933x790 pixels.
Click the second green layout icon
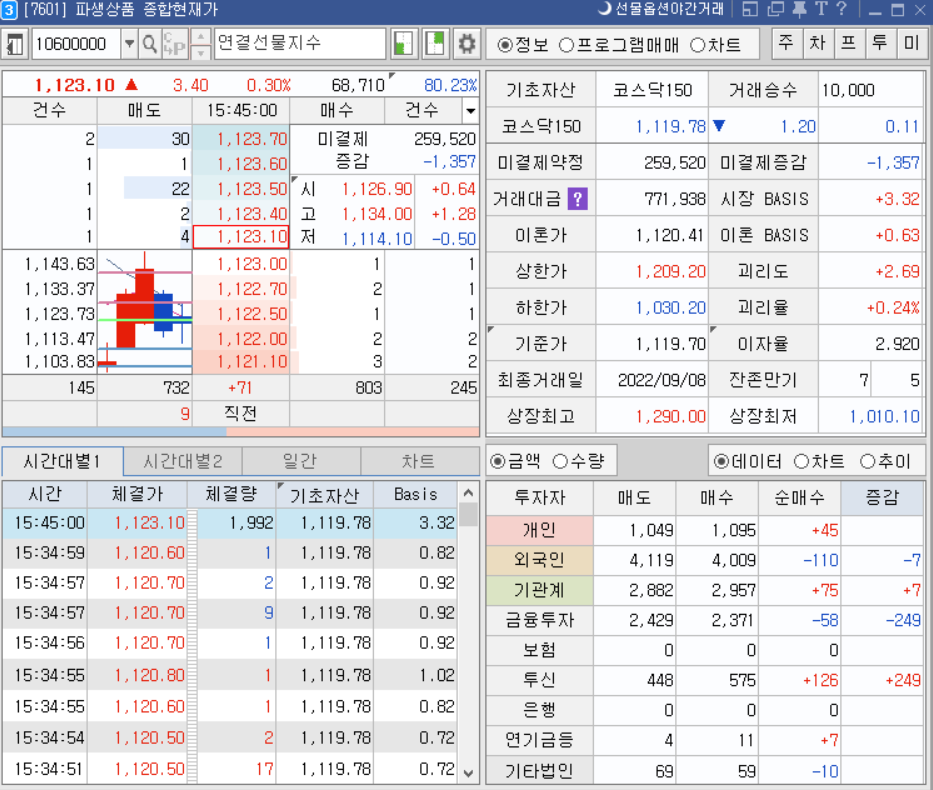(x=435, y=44)
